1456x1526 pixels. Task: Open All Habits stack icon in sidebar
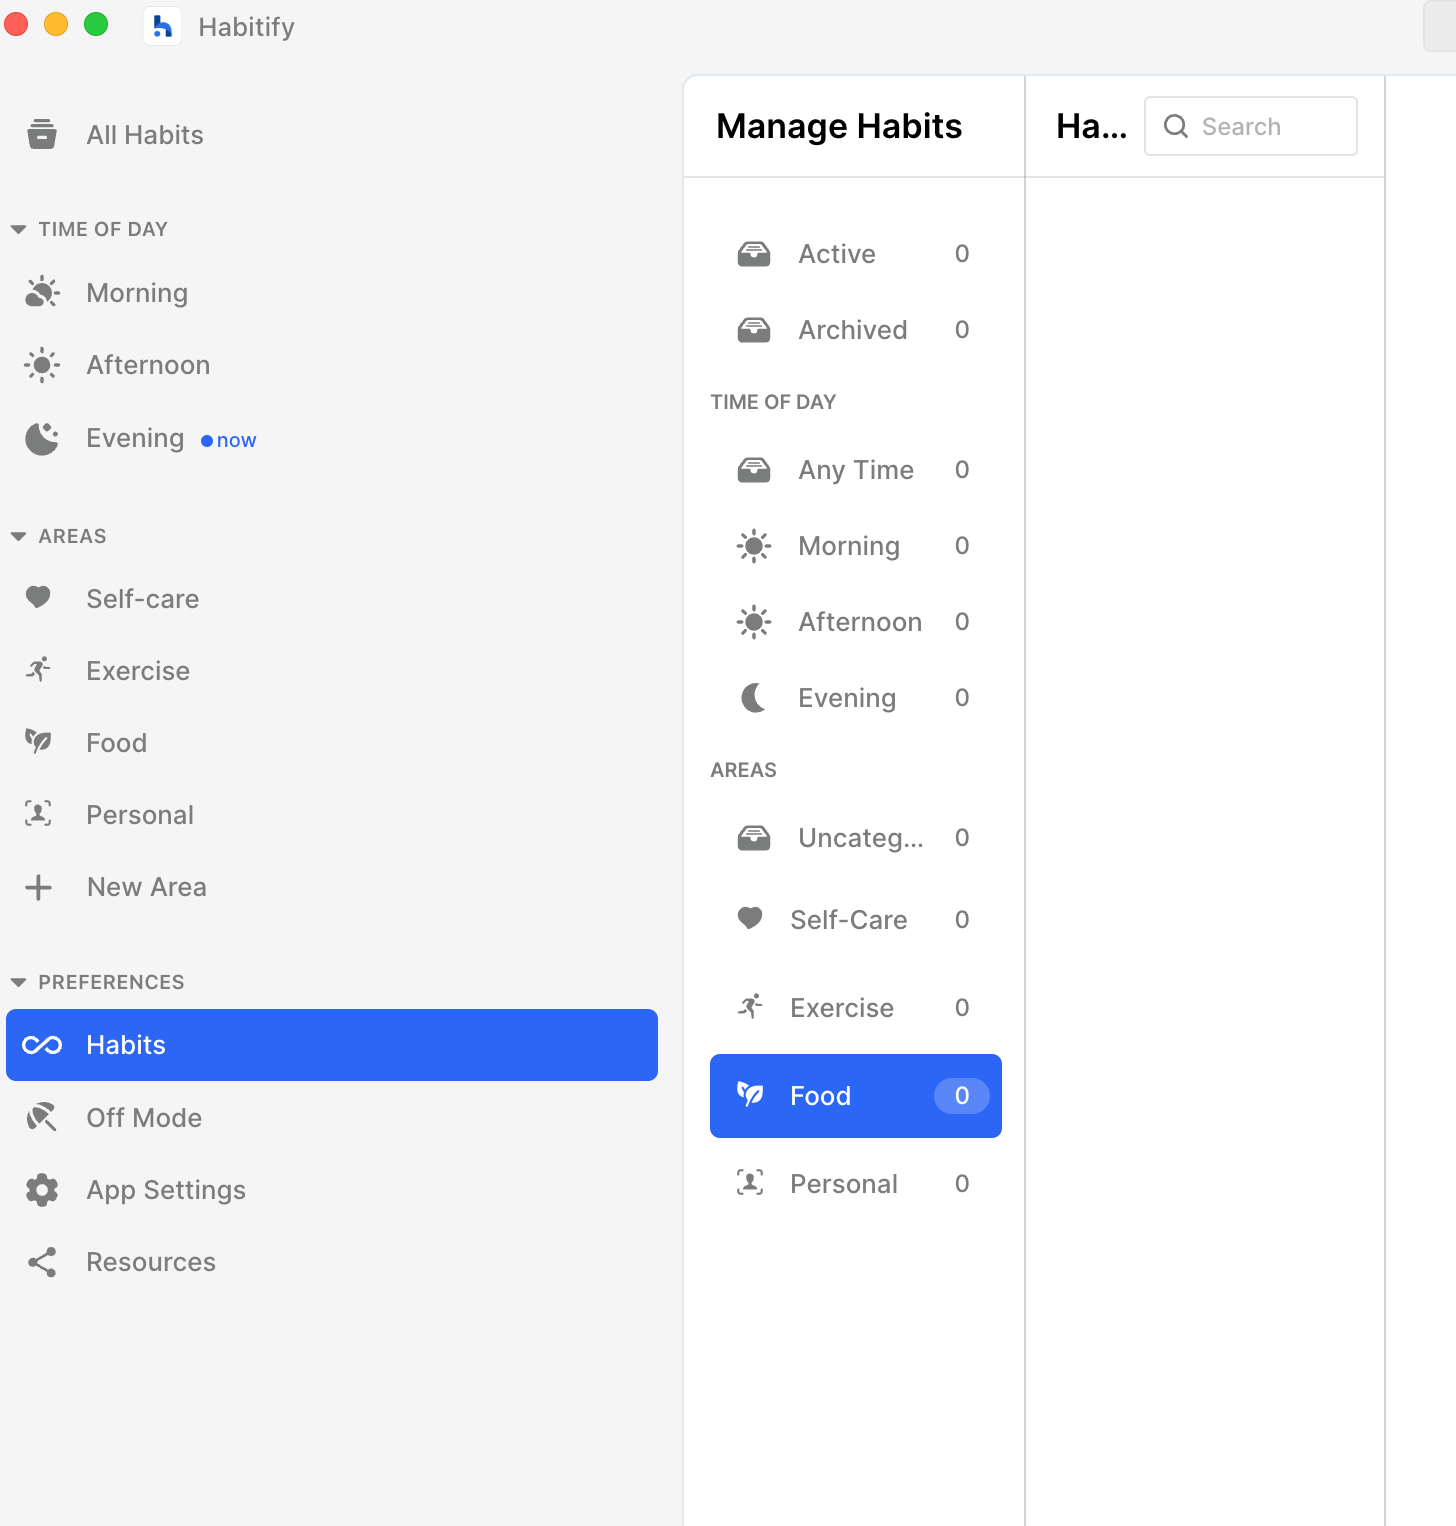[42, 134]
